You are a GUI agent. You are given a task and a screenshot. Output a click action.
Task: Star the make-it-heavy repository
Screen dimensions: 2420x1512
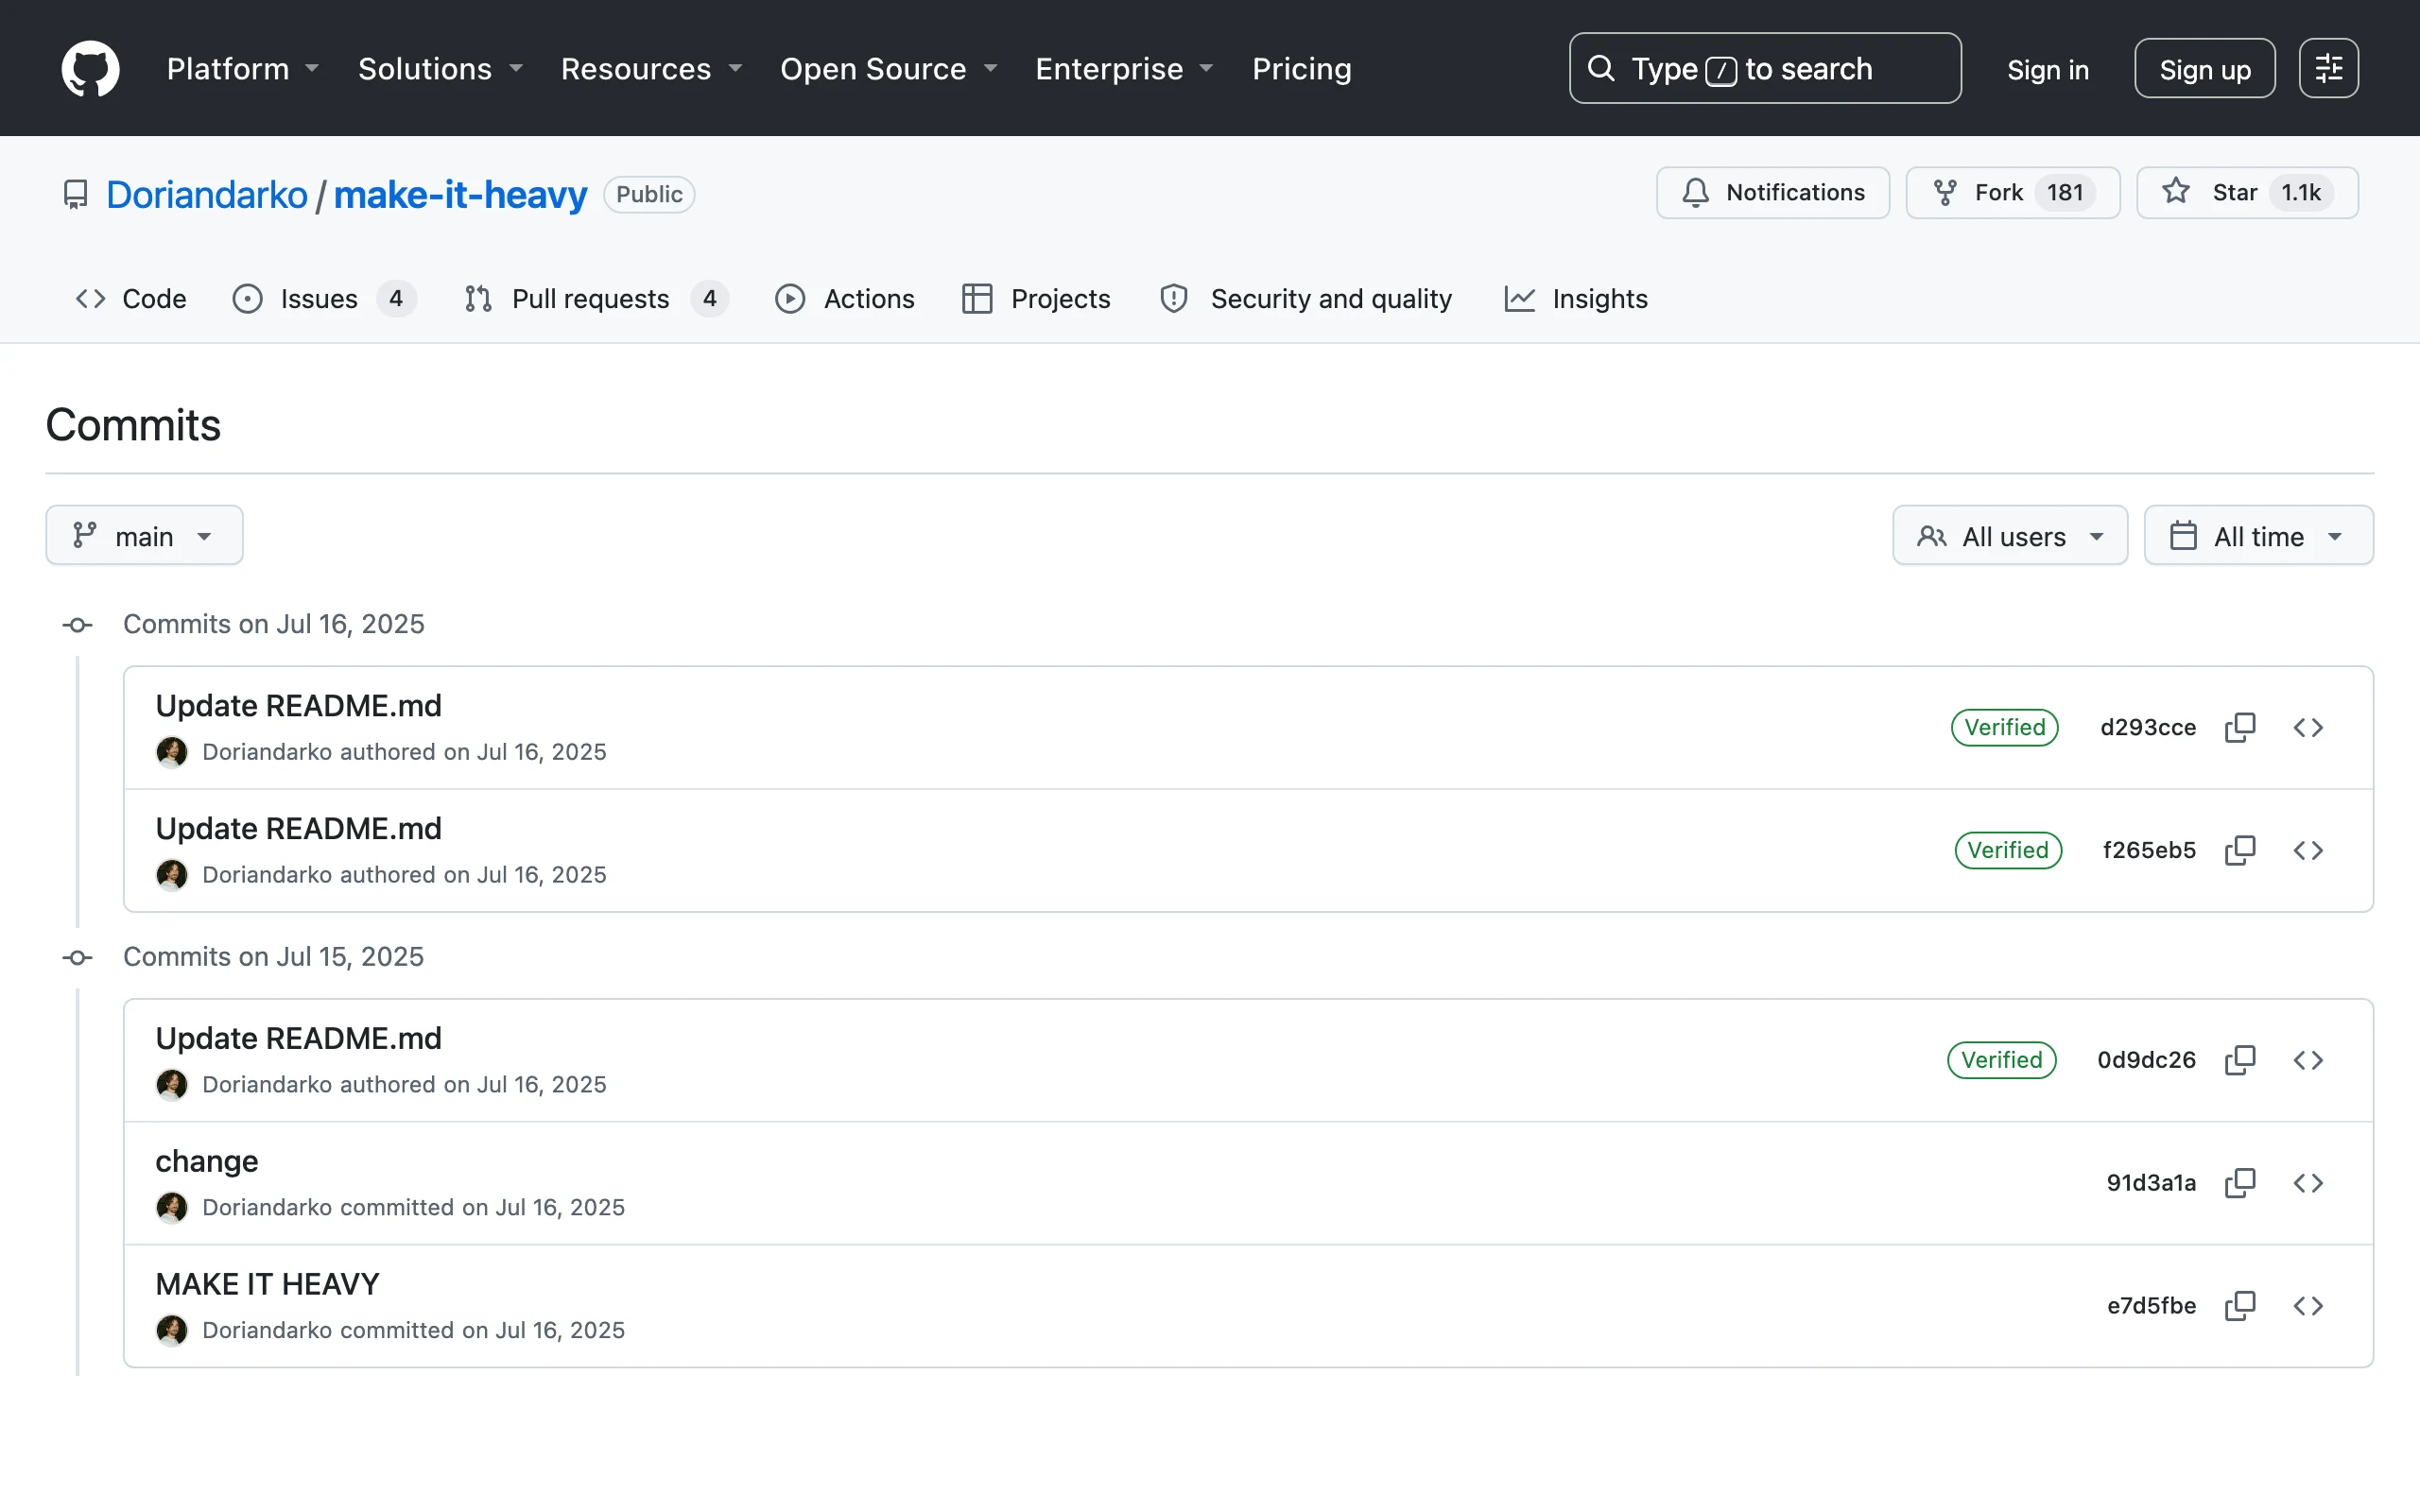tap(2247, 193)
